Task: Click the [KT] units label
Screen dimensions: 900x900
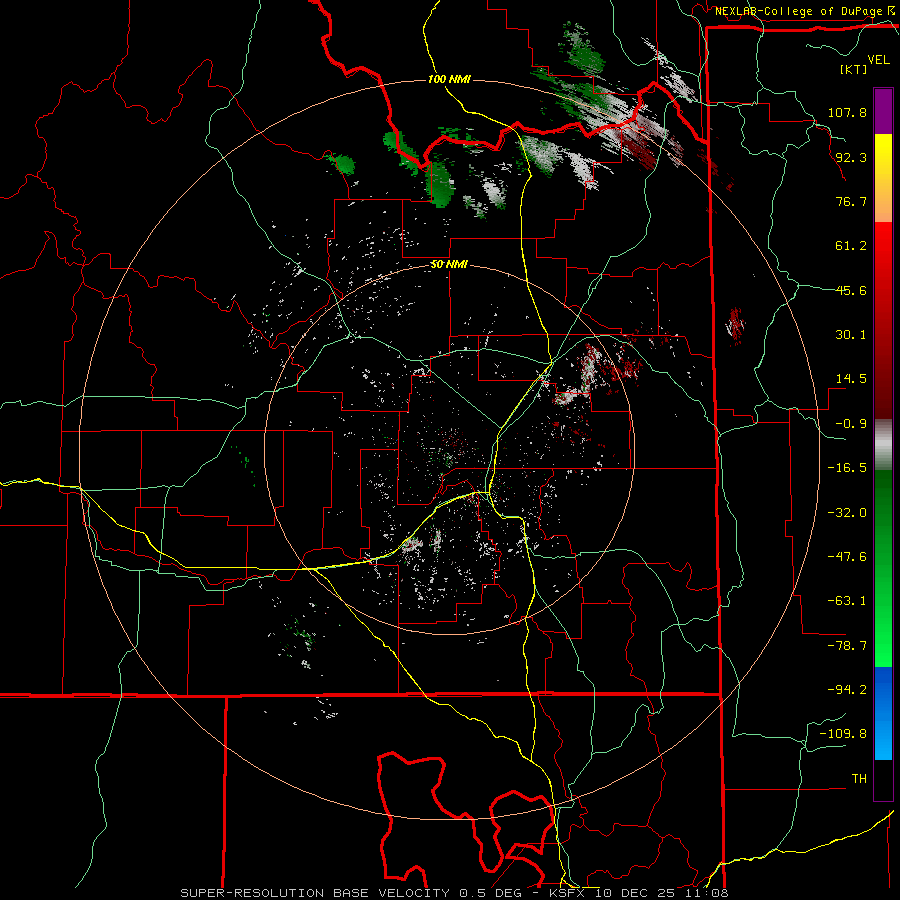Action: coord(853,69)
